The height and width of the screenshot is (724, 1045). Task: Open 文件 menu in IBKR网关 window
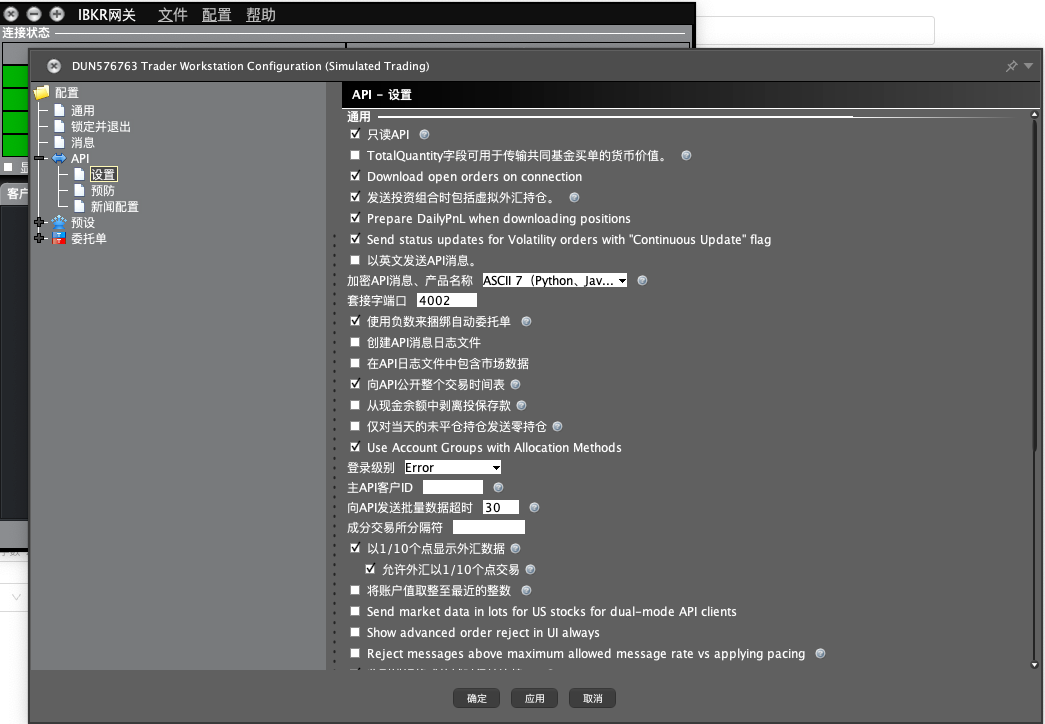[173, 15]
